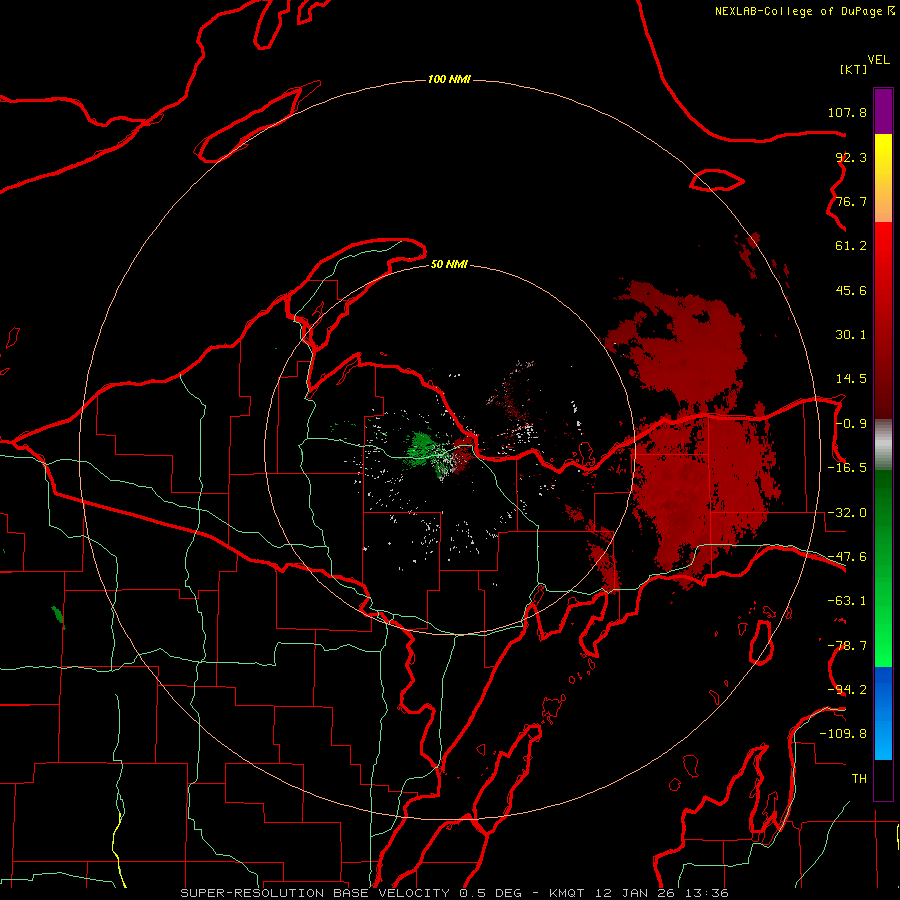Click the NEXLAB-College of DuPage watermark text
The image size is (900, 900).
804,11
